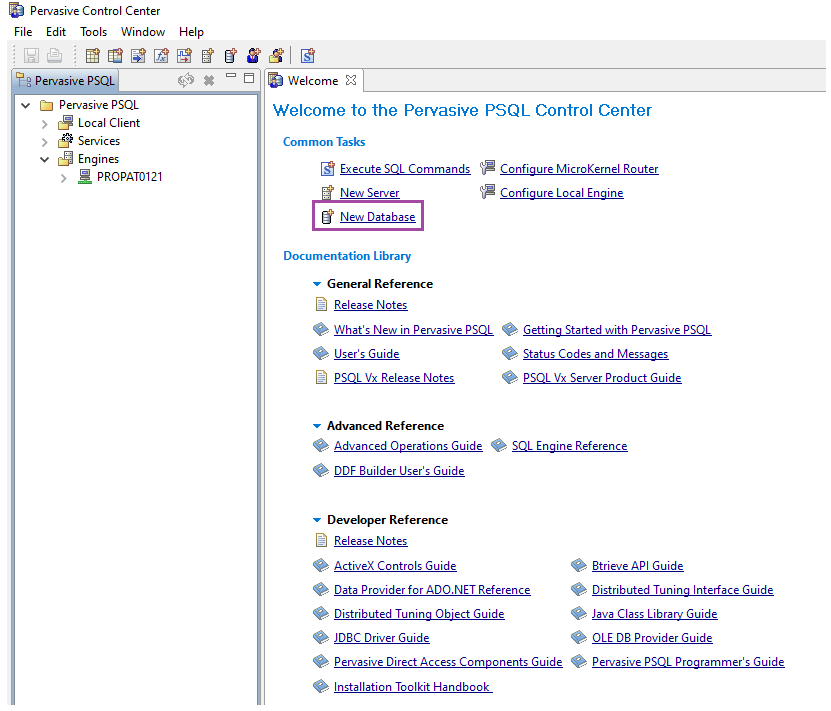Expand the Services node
The height and width of the screenshot is (711, 831).
click(x=45, y=142)
